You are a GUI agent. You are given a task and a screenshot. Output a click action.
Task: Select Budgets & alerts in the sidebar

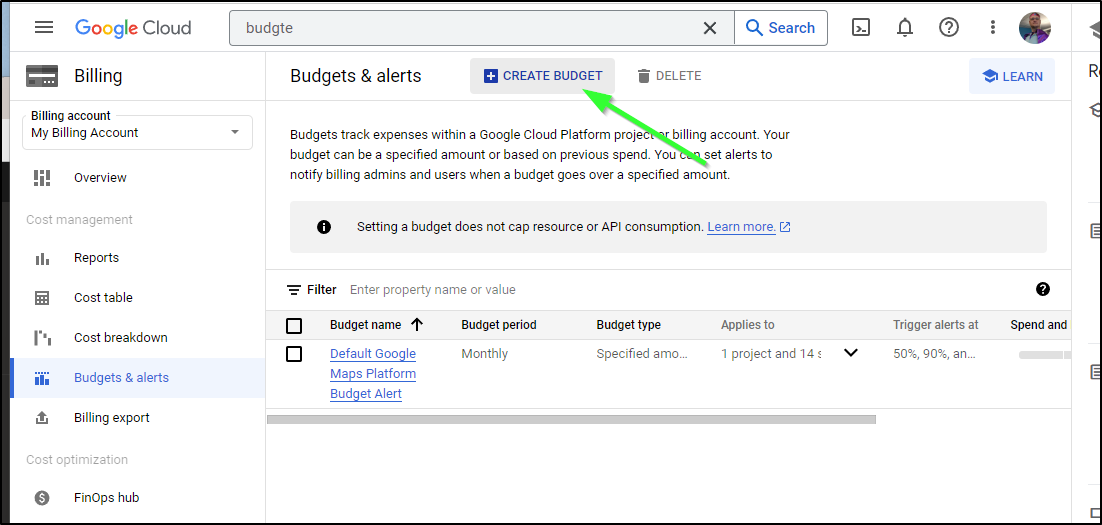click(138, 378)
